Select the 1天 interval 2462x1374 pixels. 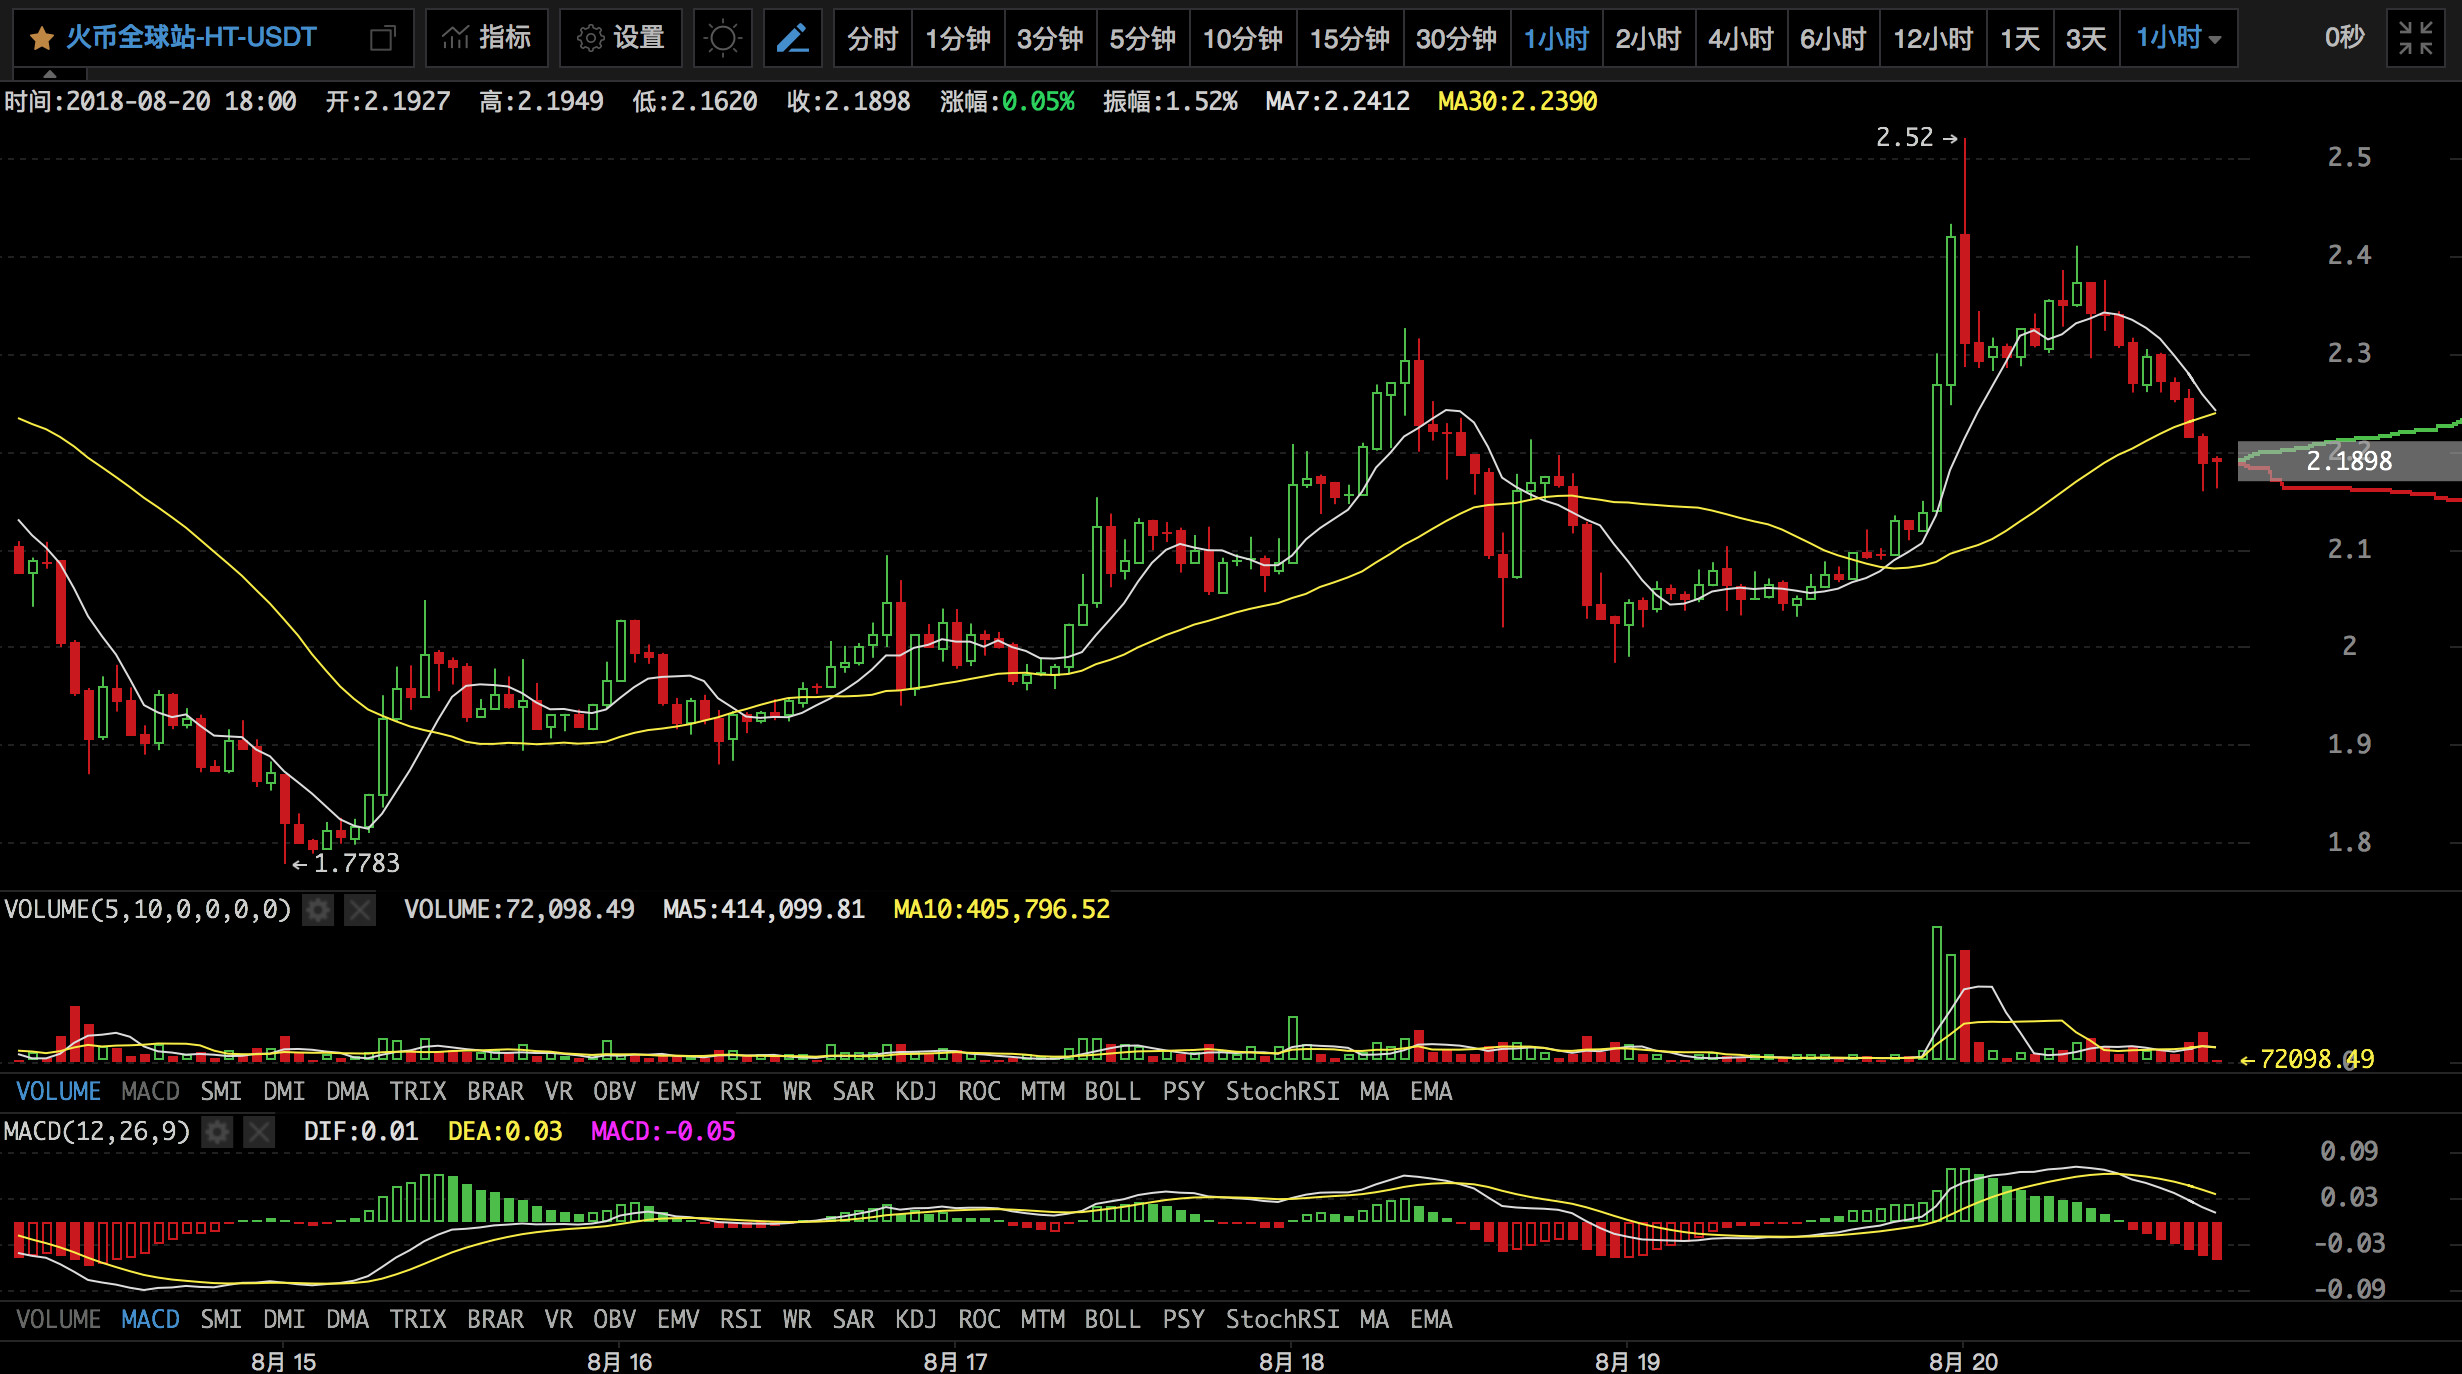[2020, 39]
